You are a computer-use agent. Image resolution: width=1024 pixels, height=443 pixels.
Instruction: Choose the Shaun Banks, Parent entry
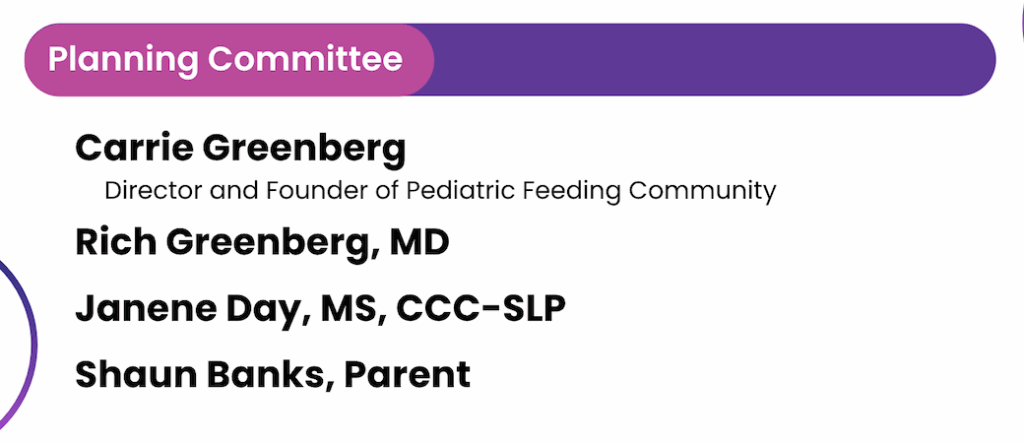coord(272,374)
